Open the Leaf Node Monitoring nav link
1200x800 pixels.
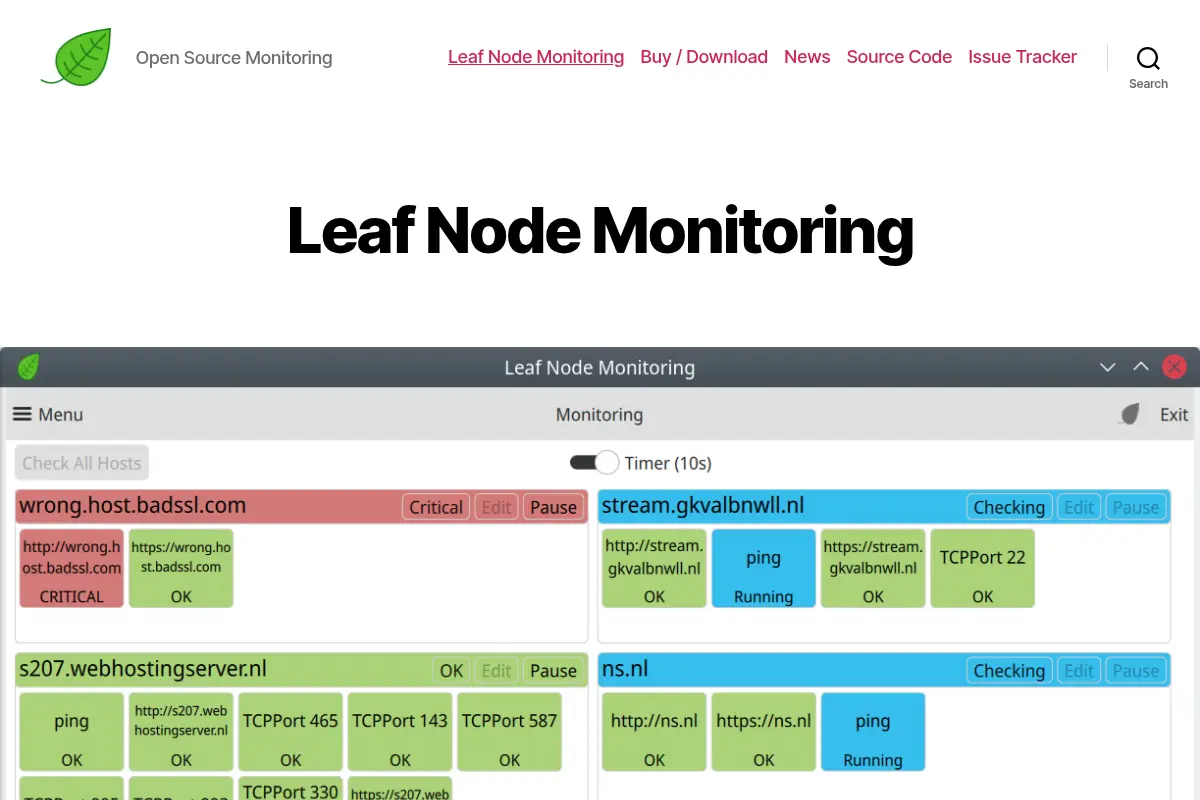[x=536, y=57]
